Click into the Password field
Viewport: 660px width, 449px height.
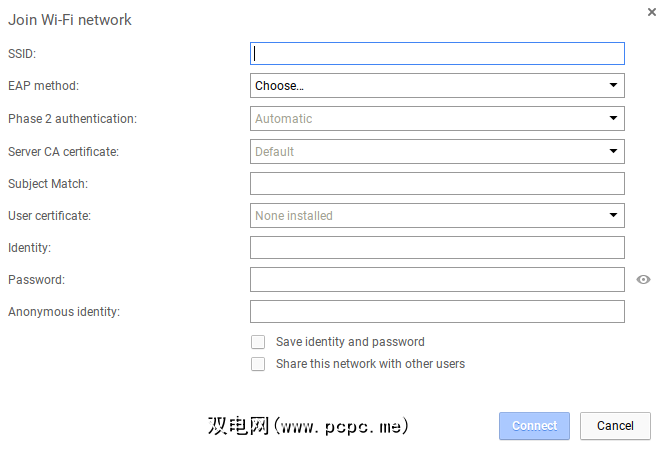436,280
